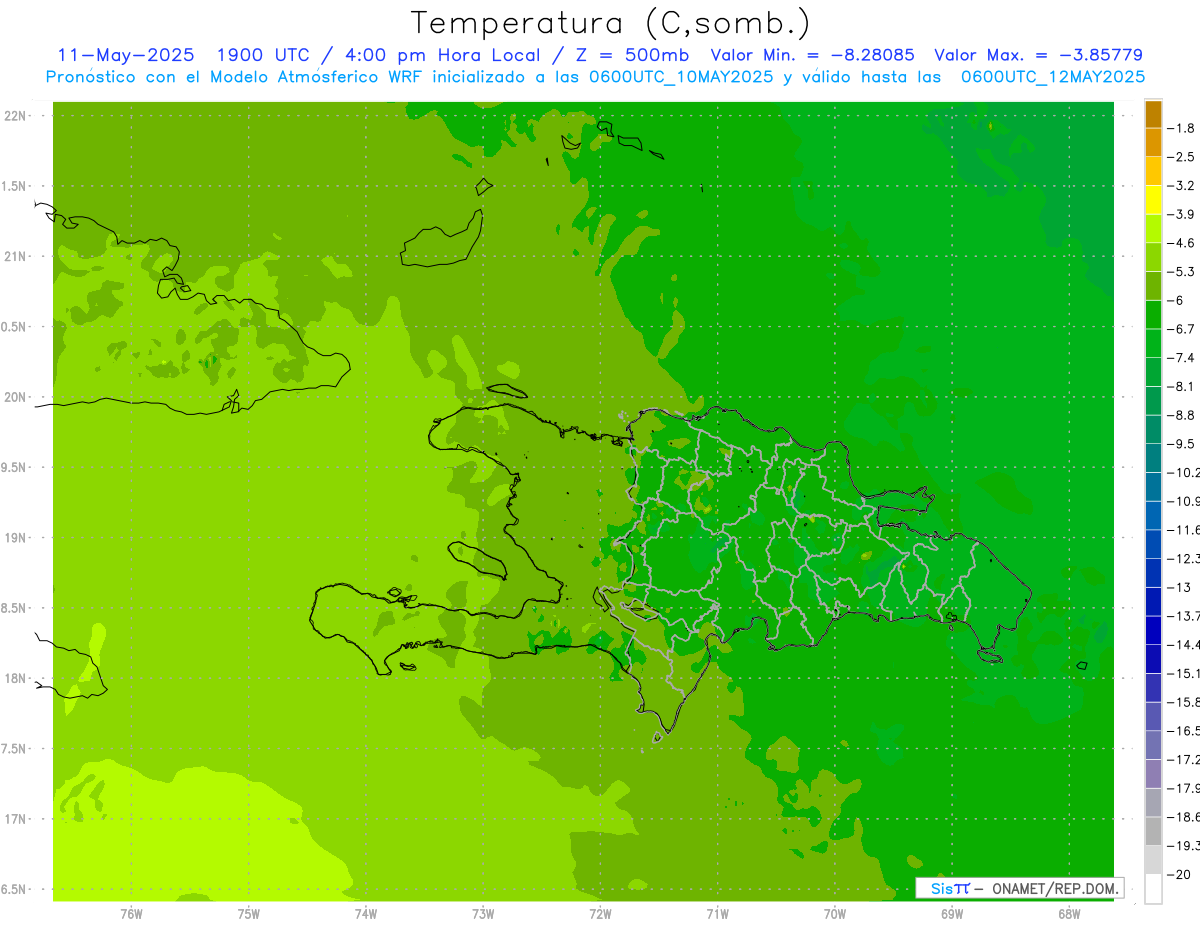Click the "-20" colorbar value
Image resolution: width=1200 pixels, height=927 pixels.
point(1181,874)
